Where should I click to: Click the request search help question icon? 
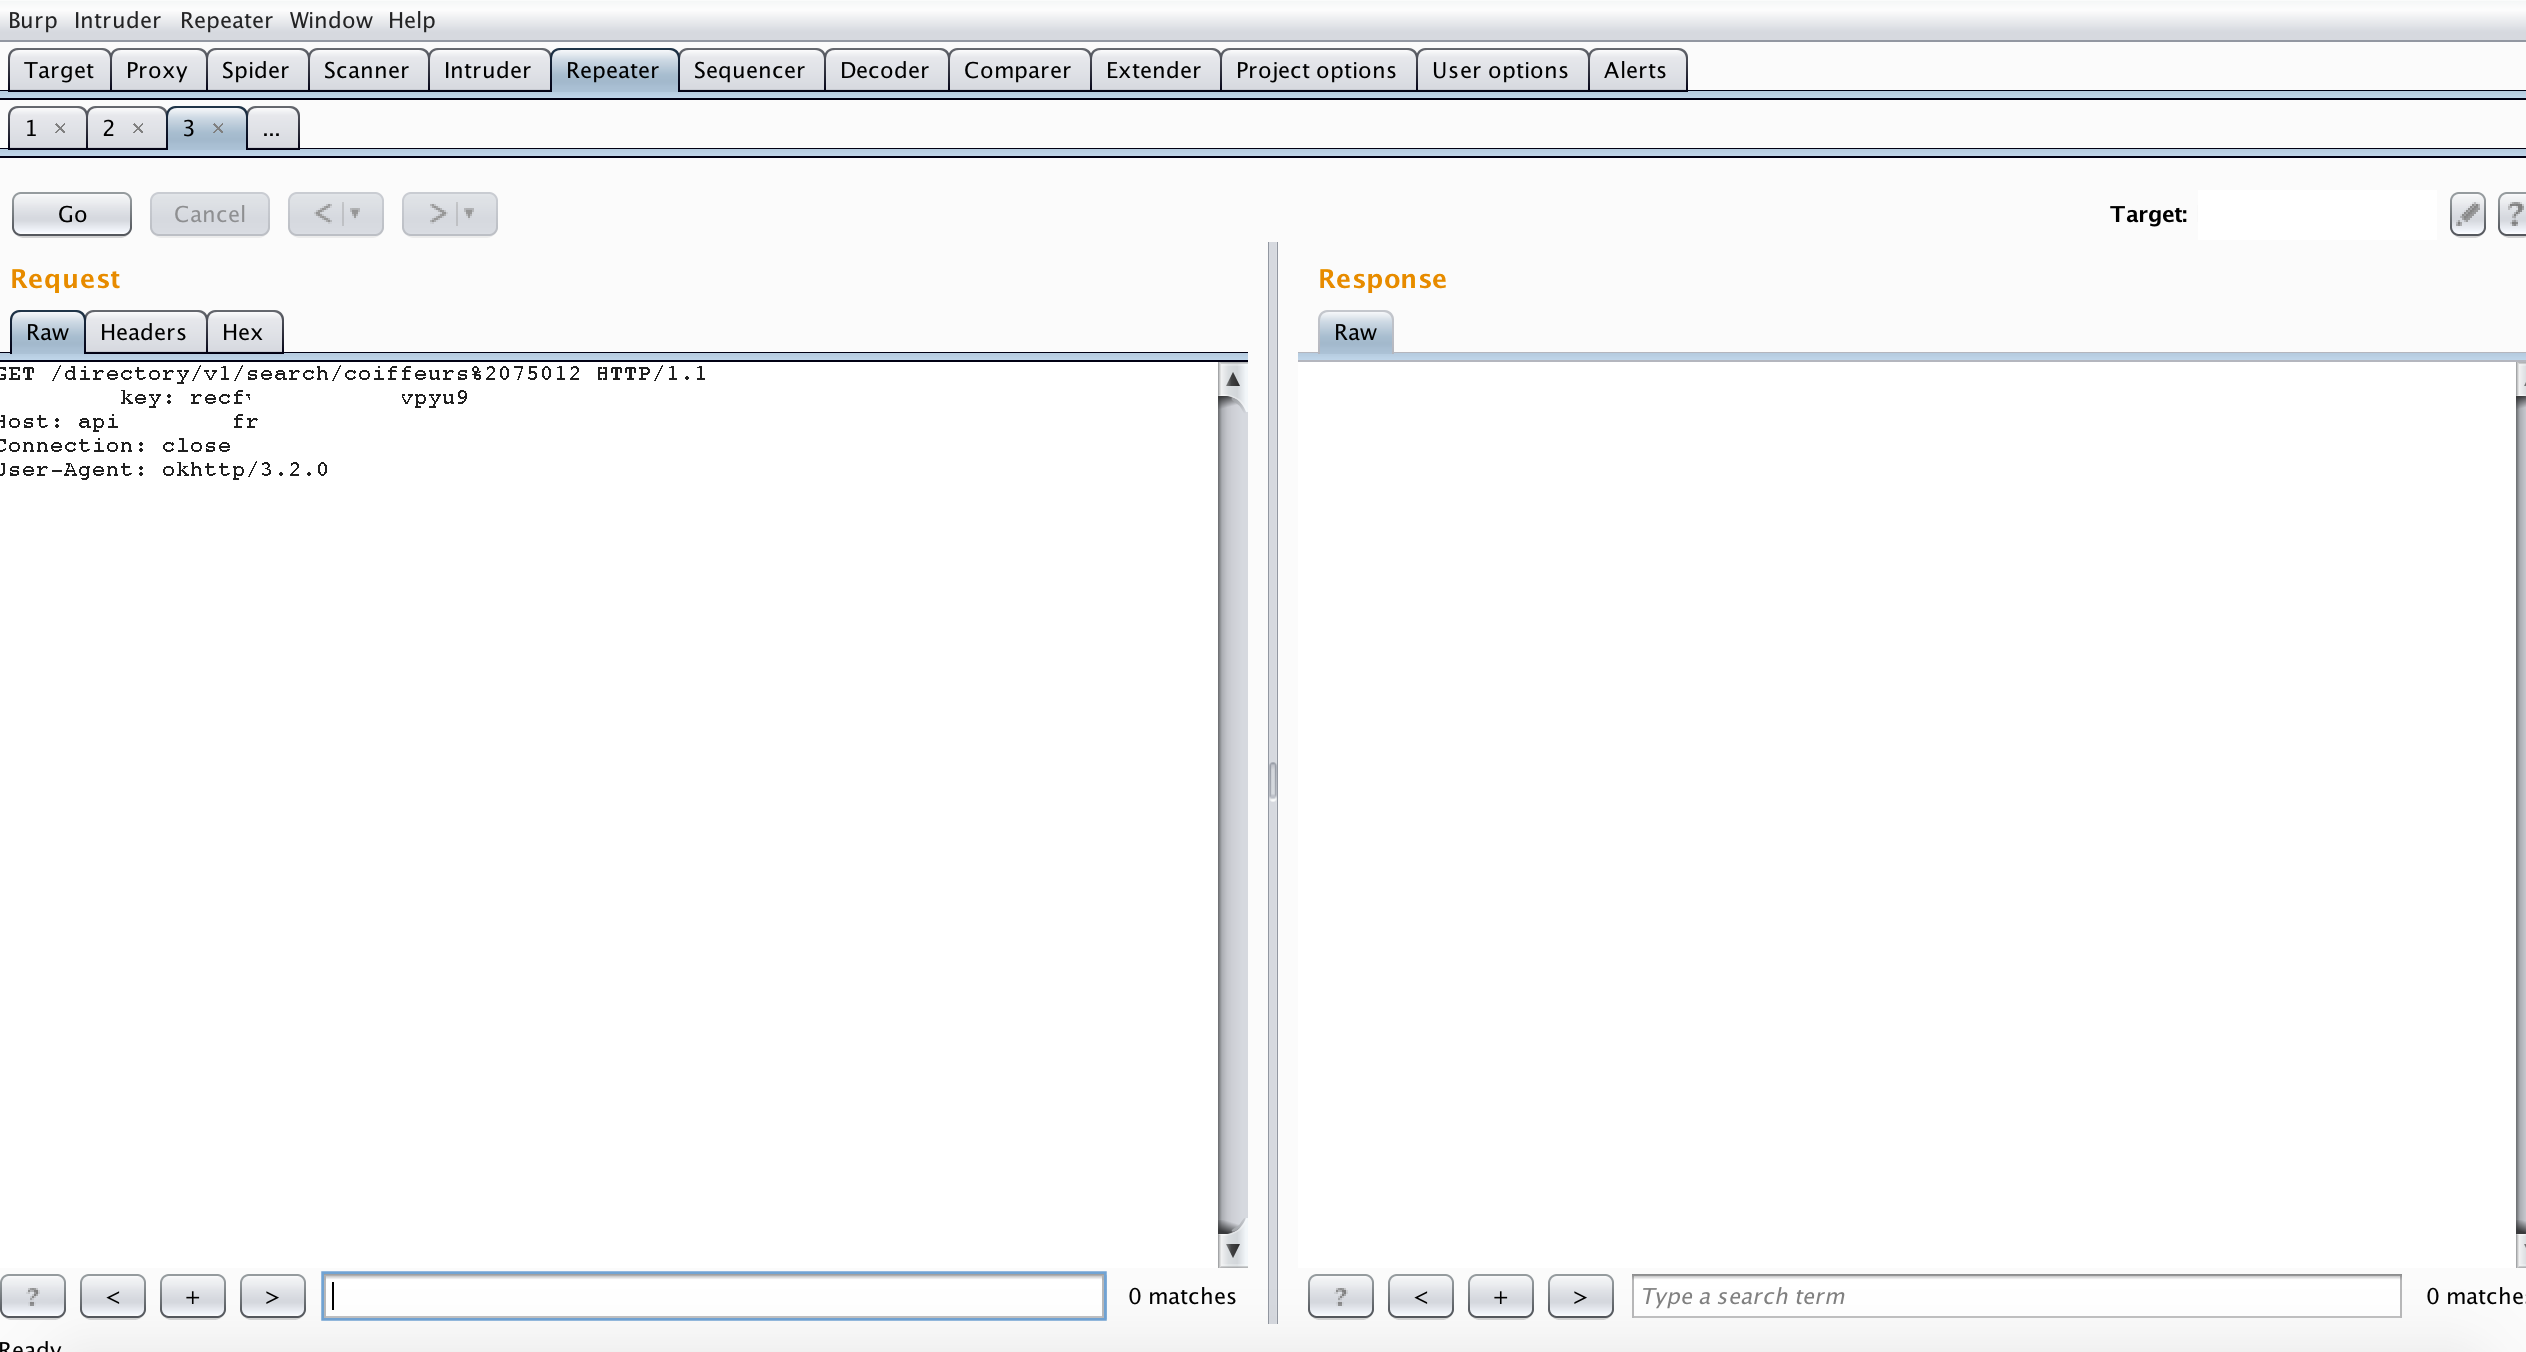point(33,1296)
